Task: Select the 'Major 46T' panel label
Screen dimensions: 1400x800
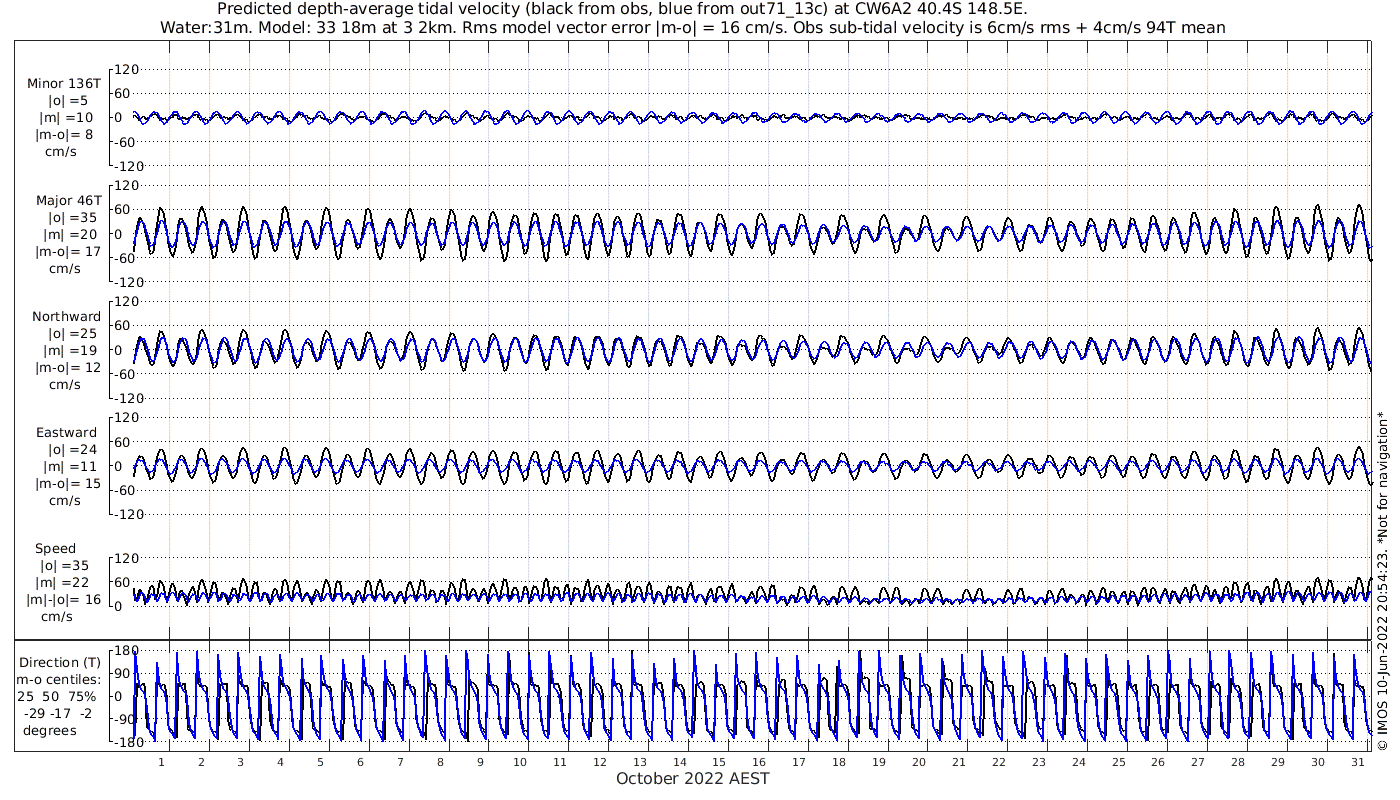Action: pyautogui.click(x=68, y=201)
